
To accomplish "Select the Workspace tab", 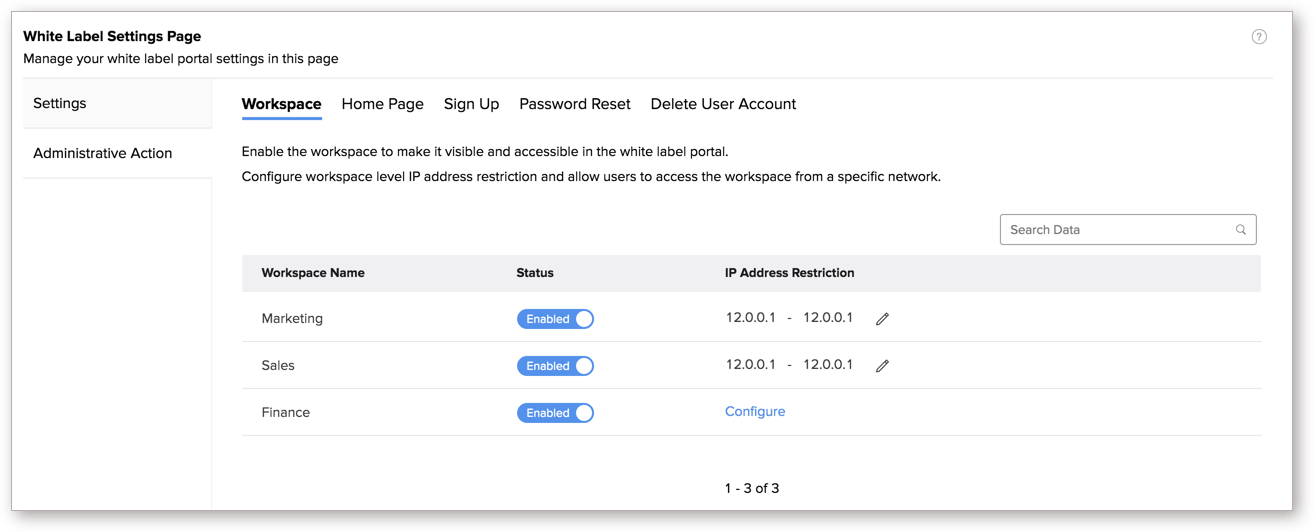I will click(282, 104).
